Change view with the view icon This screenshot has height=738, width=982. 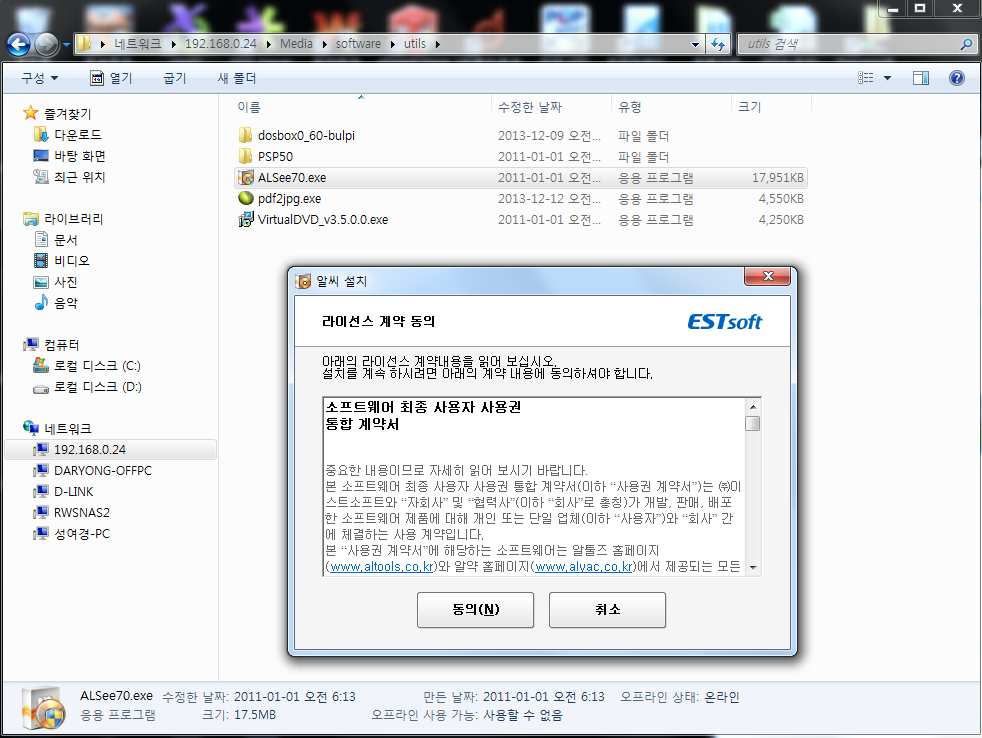pyautogui.click(x=866, y=78)
